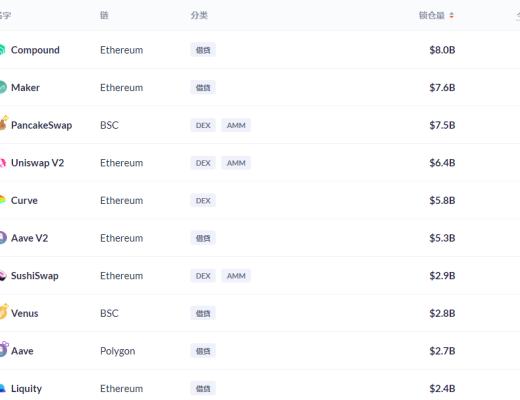Click the $2.7B value for Aave Polygon
The height and width of the screenshot is (400, 520).
[442, 351]
